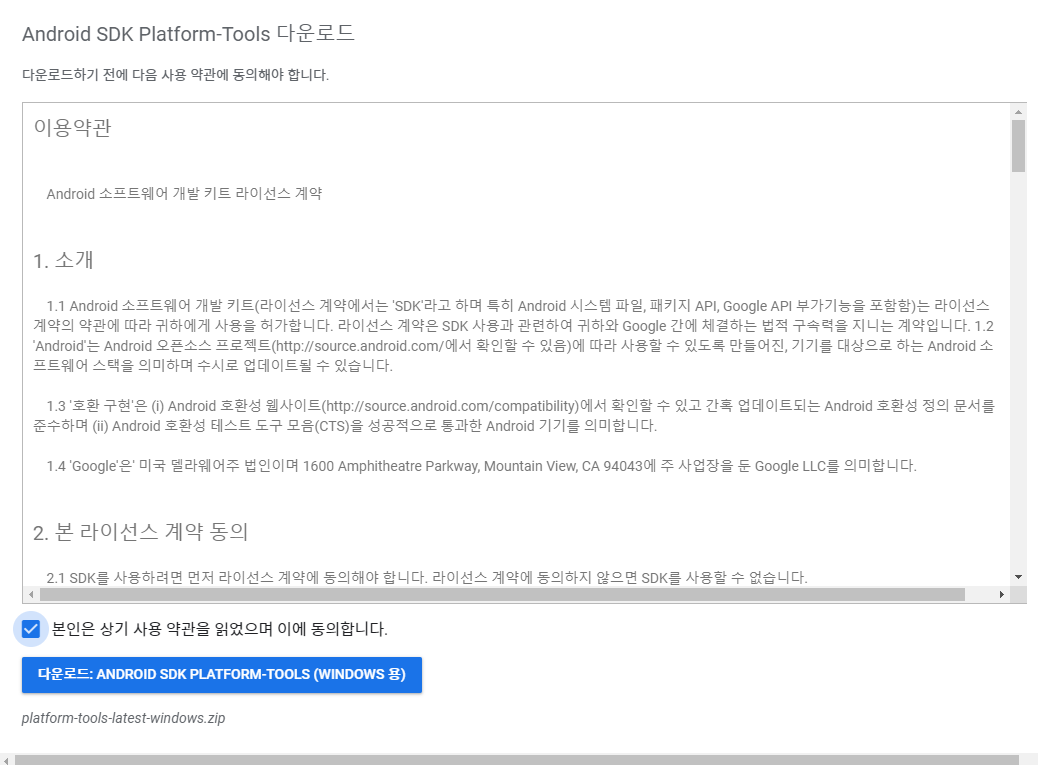
Task: Click the terms box scroll-right arrow
Action: [1002, 594]
